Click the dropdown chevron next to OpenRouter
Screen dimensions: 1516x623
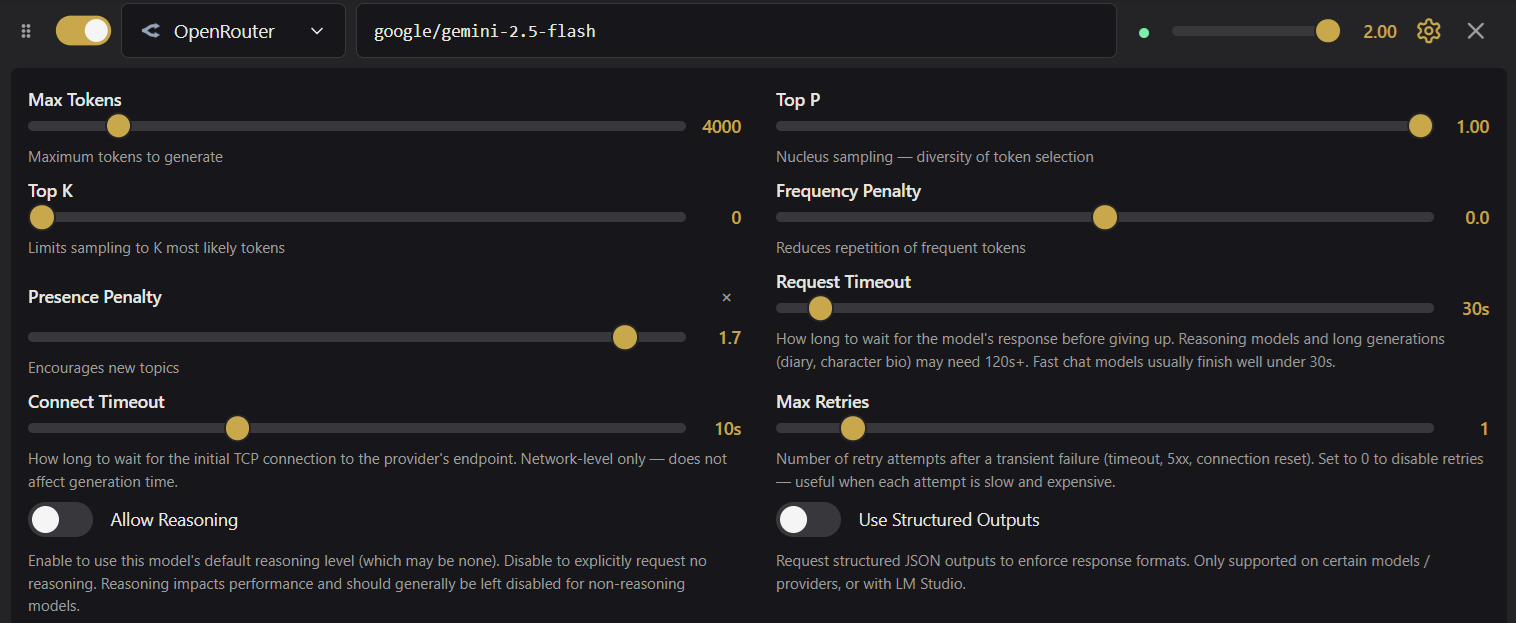(x=317, y=31)
